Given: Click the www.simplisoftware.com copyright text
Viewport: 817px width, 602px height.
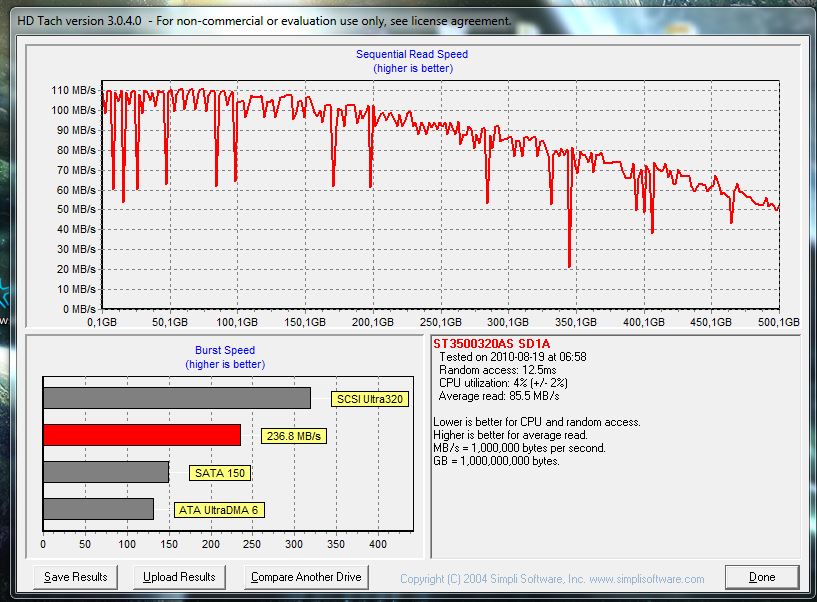Looking at the screenshot, I should 647,579.
